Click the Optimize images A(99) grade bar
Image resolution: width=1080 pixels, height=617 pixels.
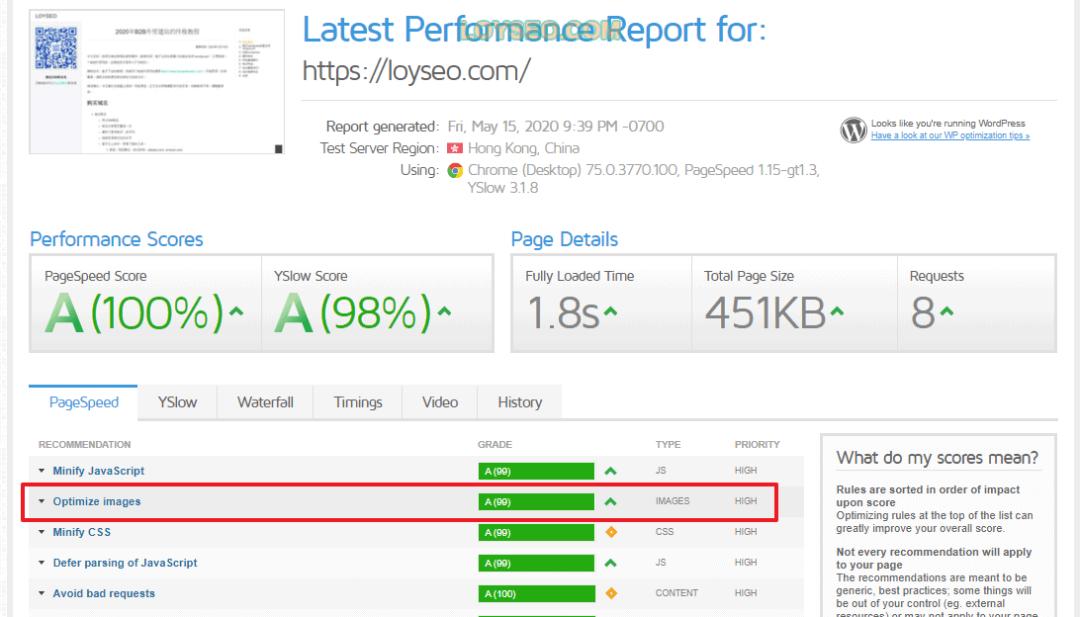pos(536,502)
